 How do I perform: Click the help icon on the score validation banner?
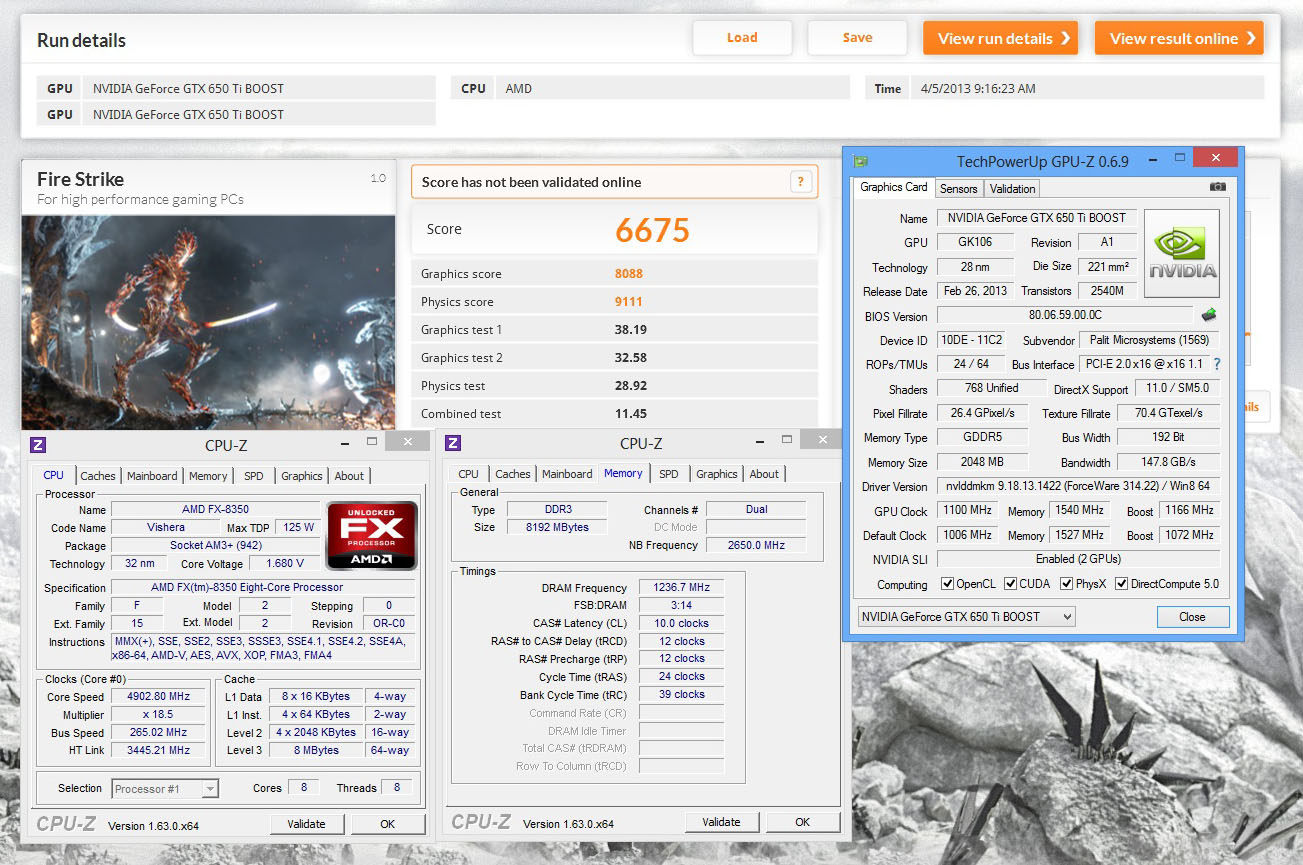[799, 181]
